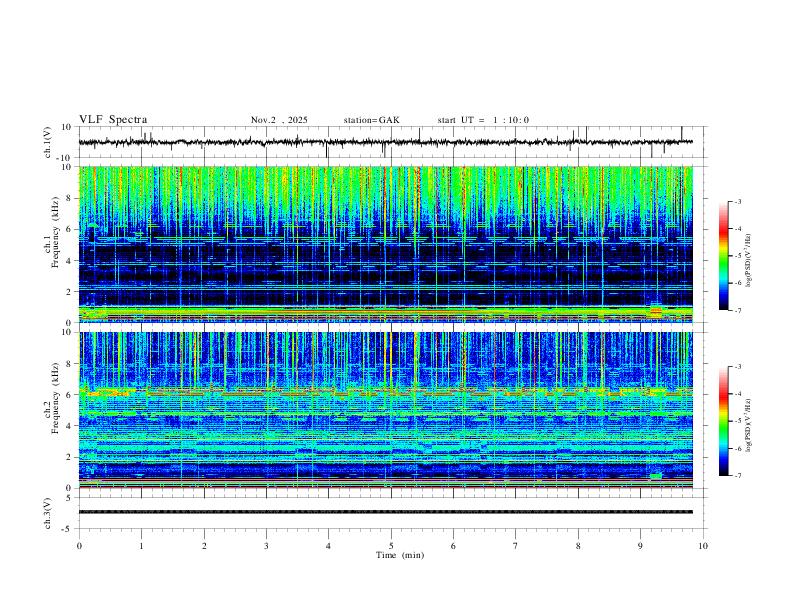Click the 'VLF Spectra' title text
The height and width of the screenshot is (612, 792).
coord(113,120)
